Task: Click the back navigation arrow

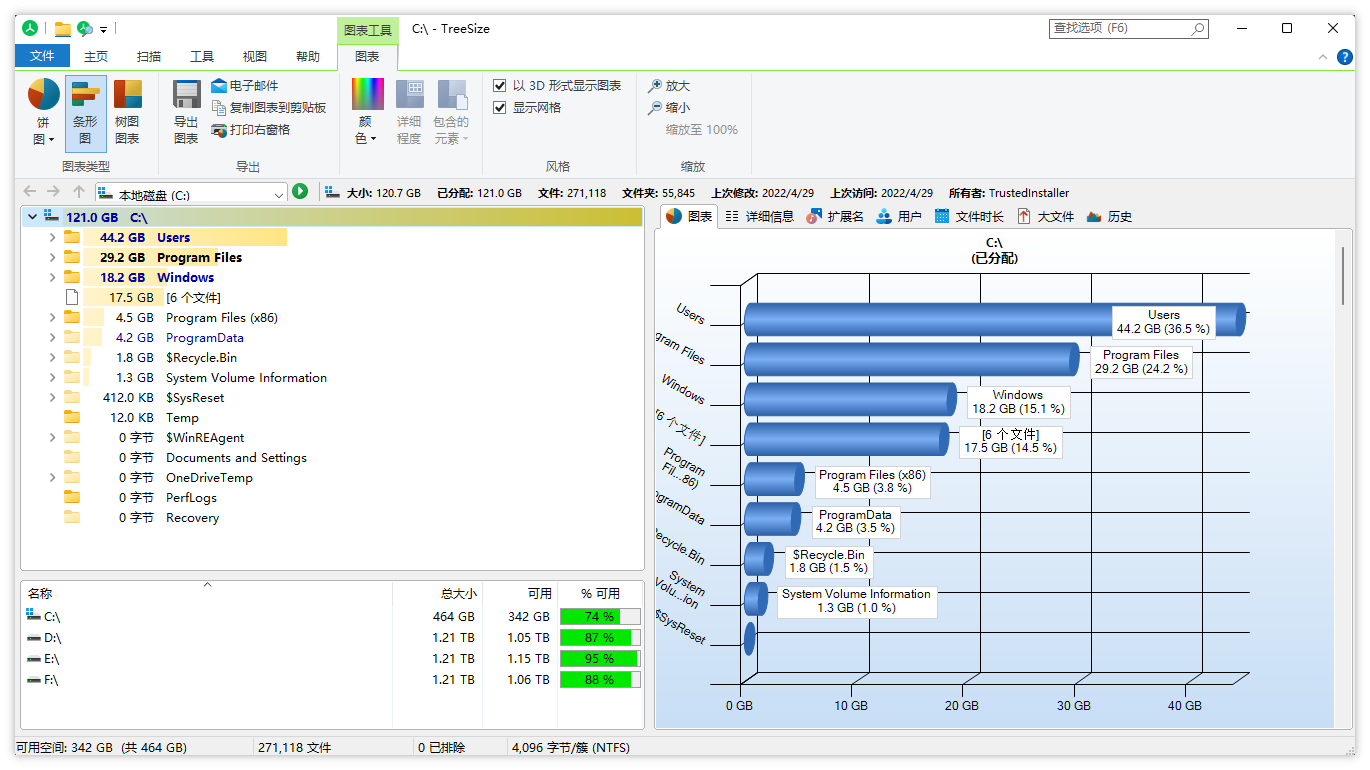Action: 29,191
